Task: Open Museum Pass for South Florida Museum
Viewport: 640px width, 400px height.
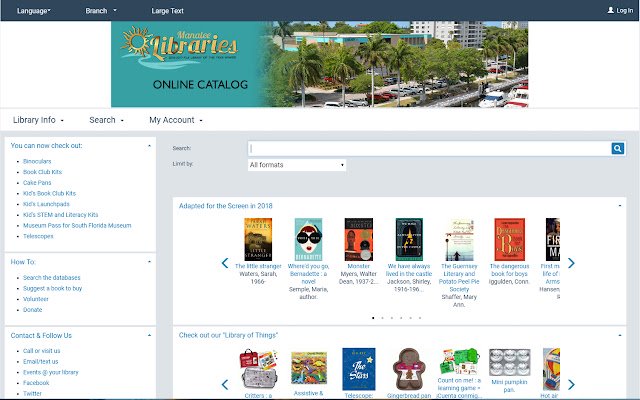Action: click(77, 225)
